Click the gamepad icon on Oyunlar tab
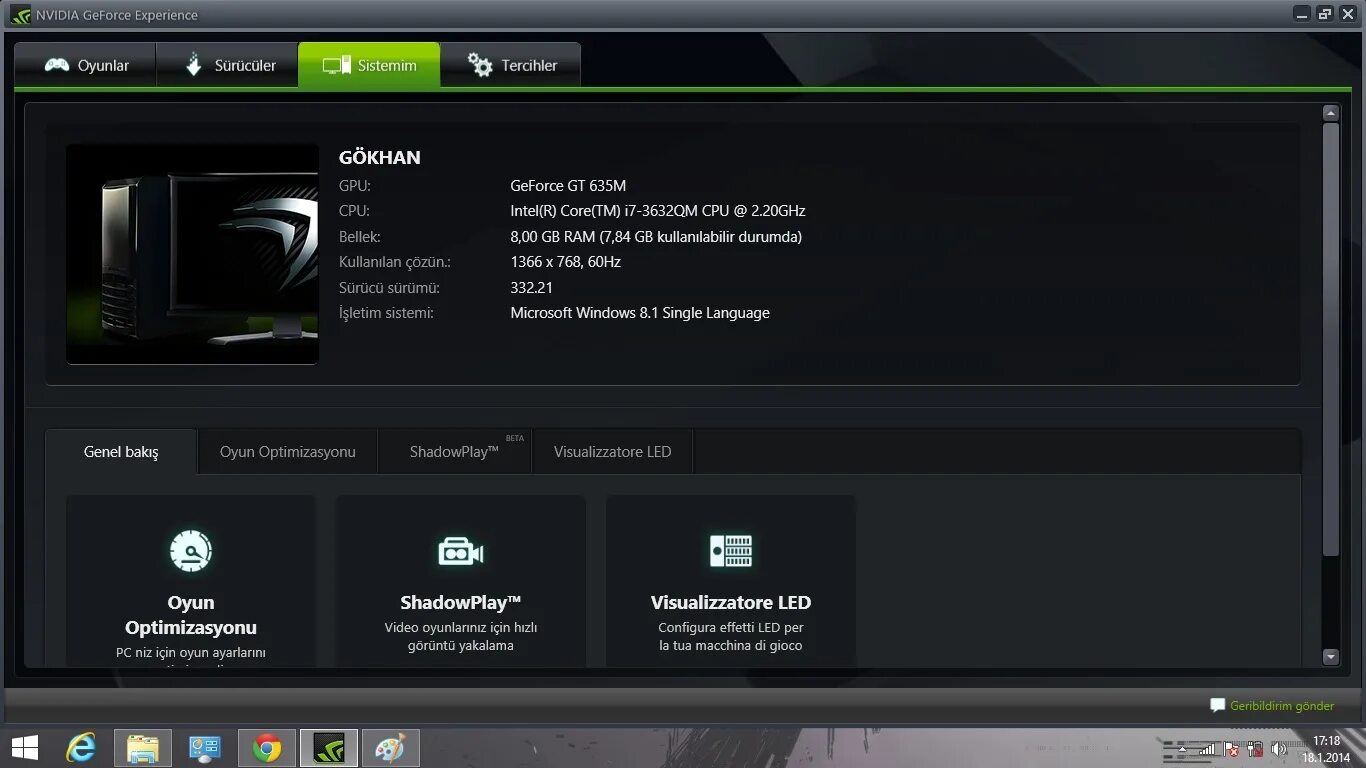 click(57, 65)
